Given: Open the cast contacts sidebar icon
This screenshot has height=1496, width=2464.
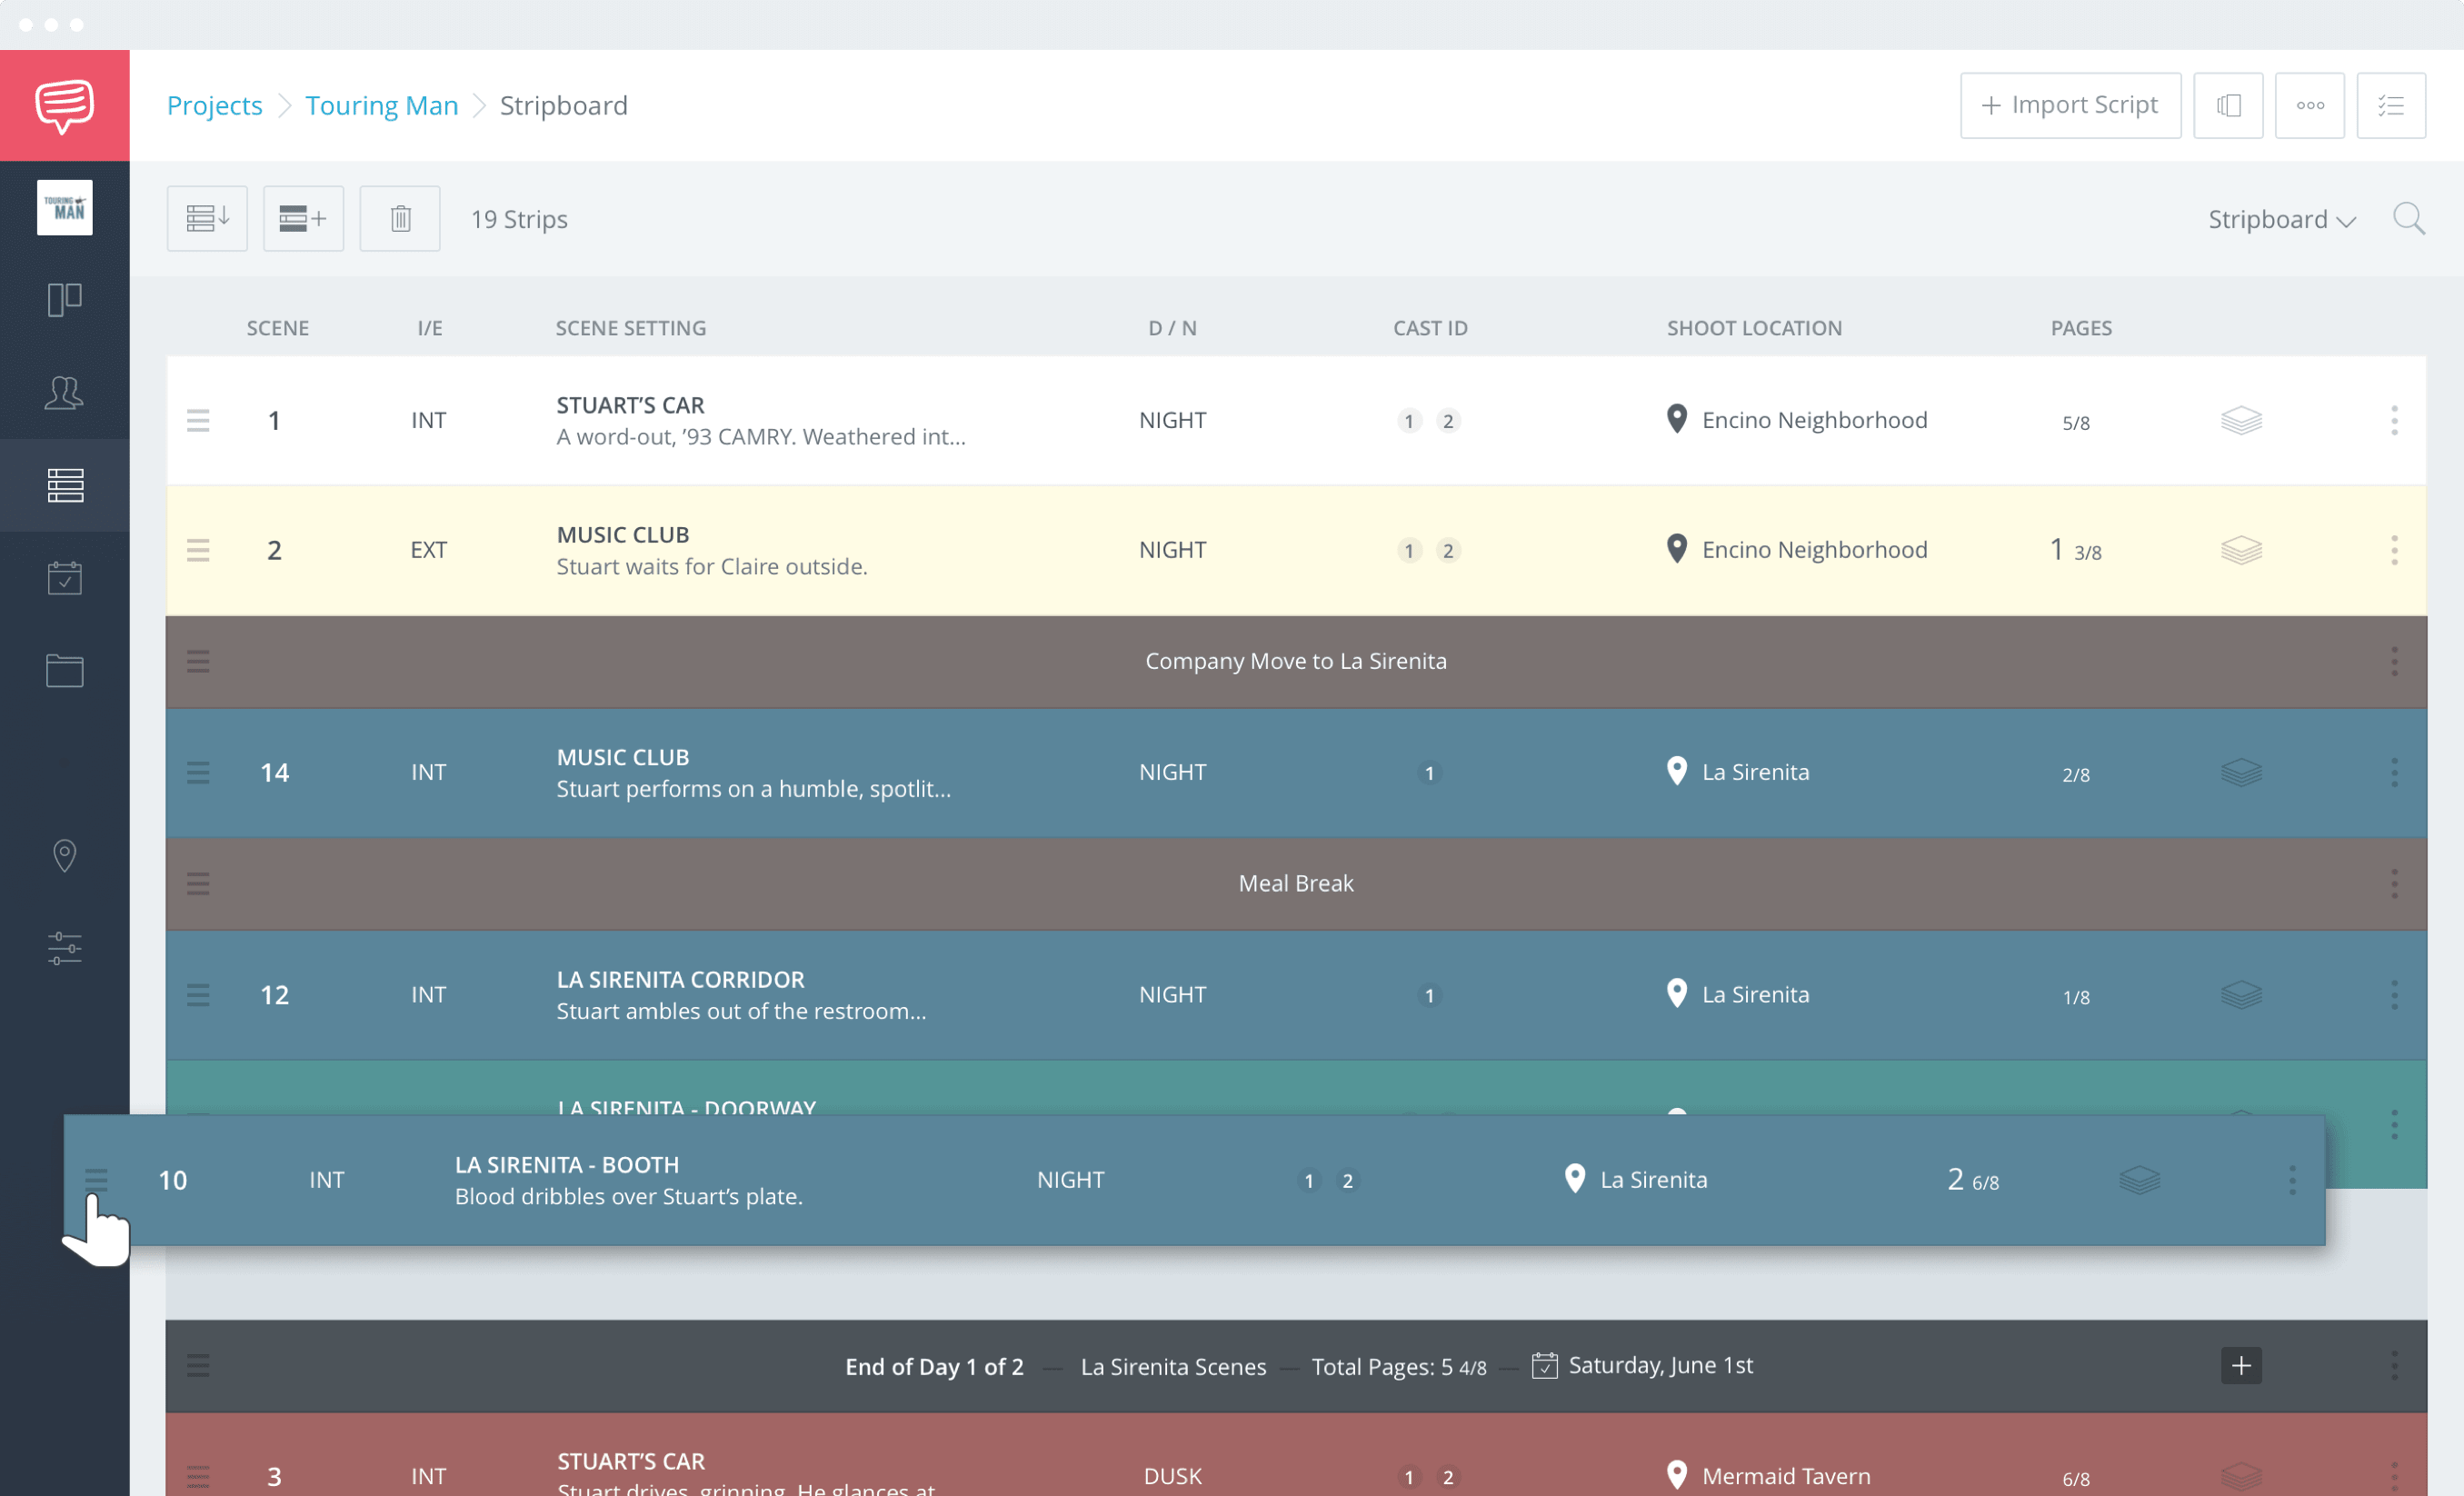Looking at the screenshot, I should (64, 392).
